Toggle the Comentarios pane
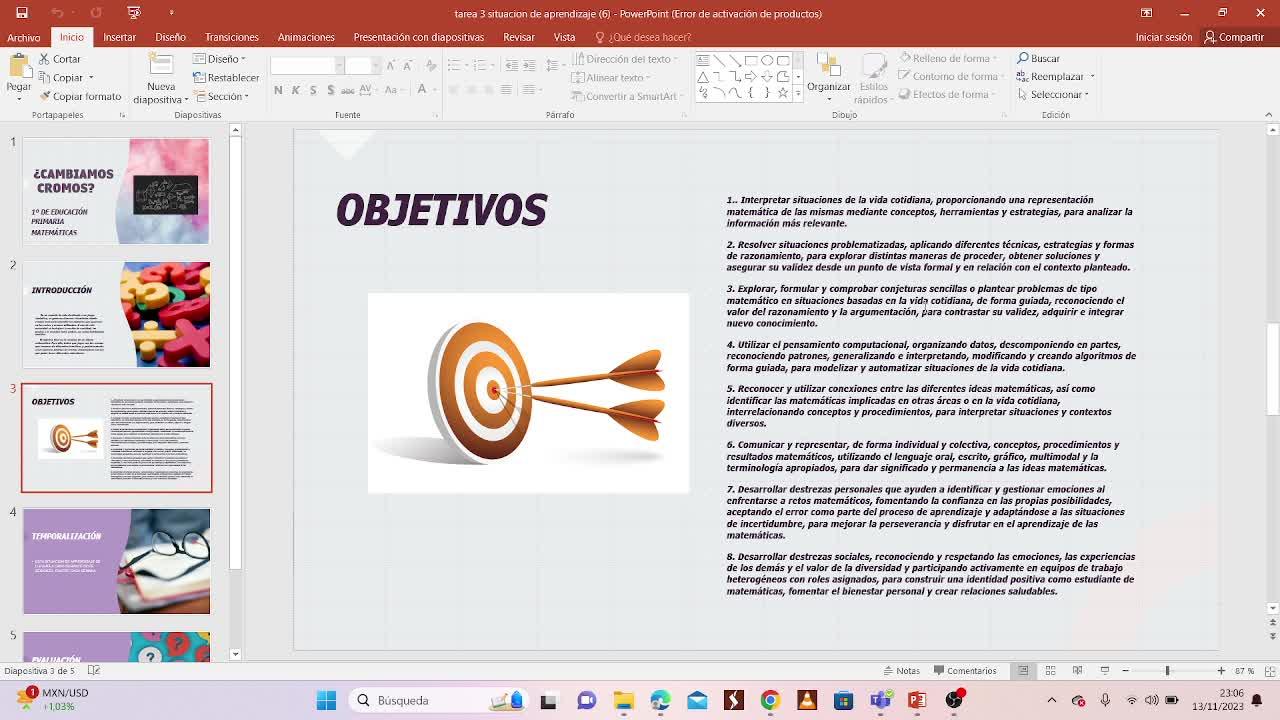Screen dimensions: 1280x720 [964, 671]
